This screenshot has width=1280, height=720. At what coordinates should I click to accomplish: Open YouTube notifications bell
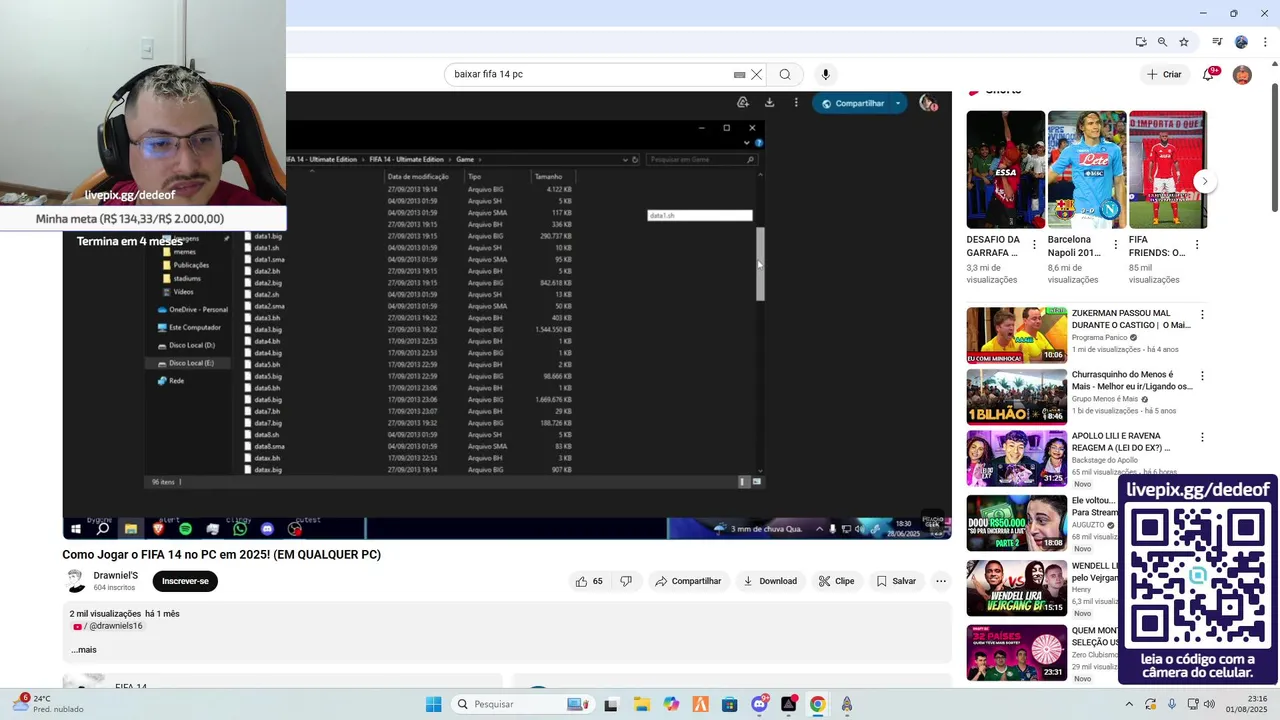(x=1208, y=74)
